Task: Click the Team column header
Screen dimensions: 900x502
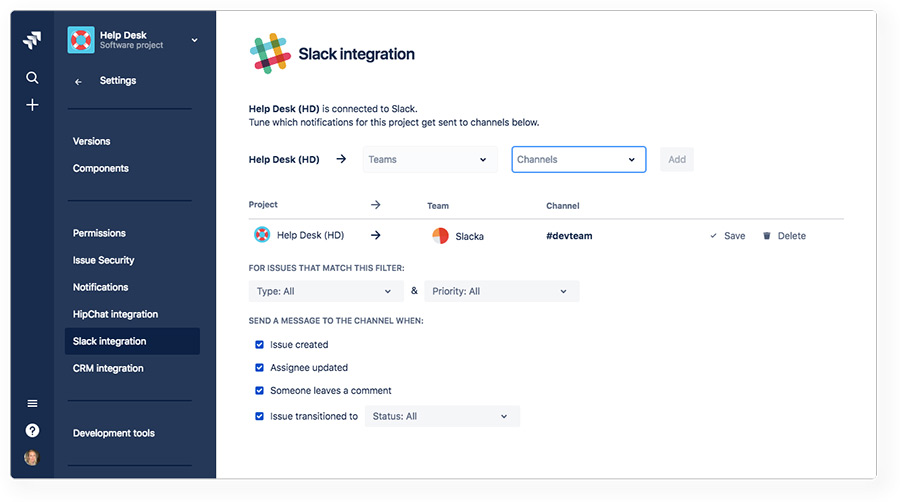Action: (438, 205)
